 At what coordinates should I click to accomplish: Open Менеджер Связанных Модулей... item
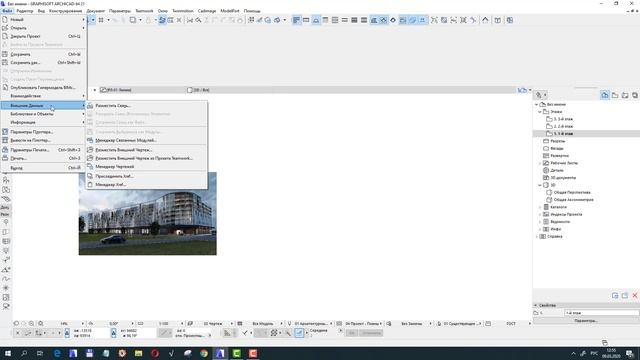click(x=147, y=140)
